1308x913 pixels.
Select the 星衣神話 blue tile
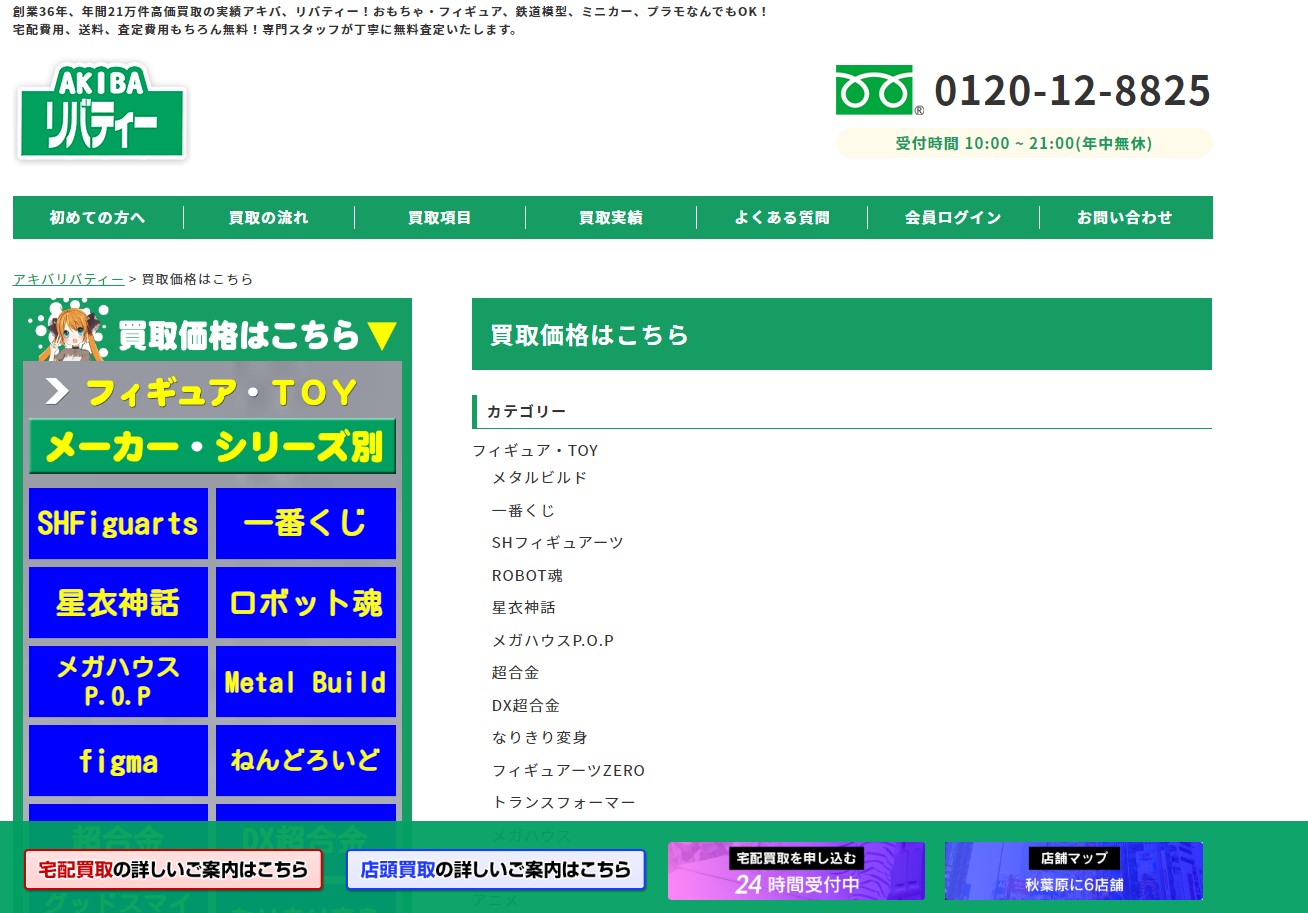(x=118, y=602)
